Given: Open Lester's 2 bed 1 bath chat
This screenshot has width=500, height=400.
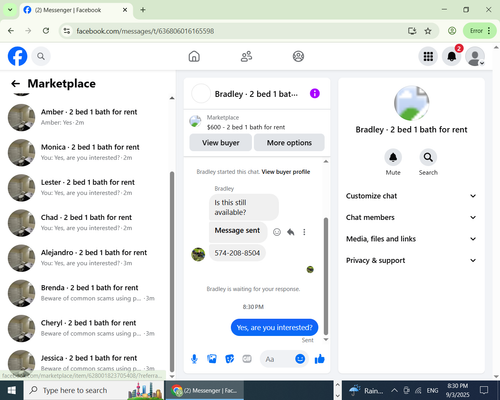Looking at the screenshot, I should (87, 188).
